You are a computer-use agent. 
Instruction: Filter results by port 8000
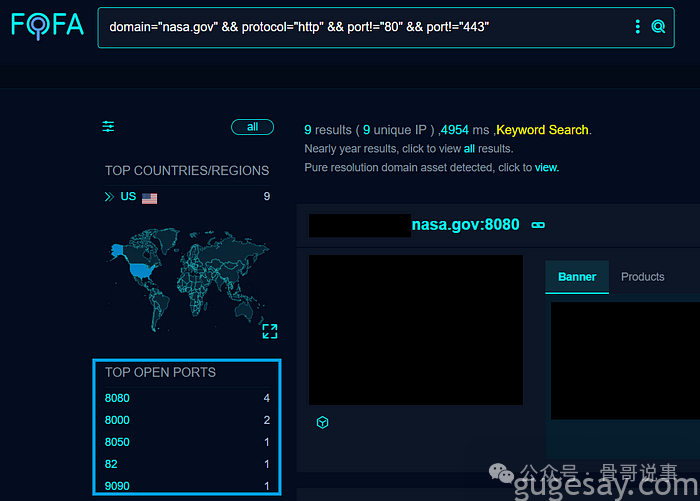(x=117, y=420)
